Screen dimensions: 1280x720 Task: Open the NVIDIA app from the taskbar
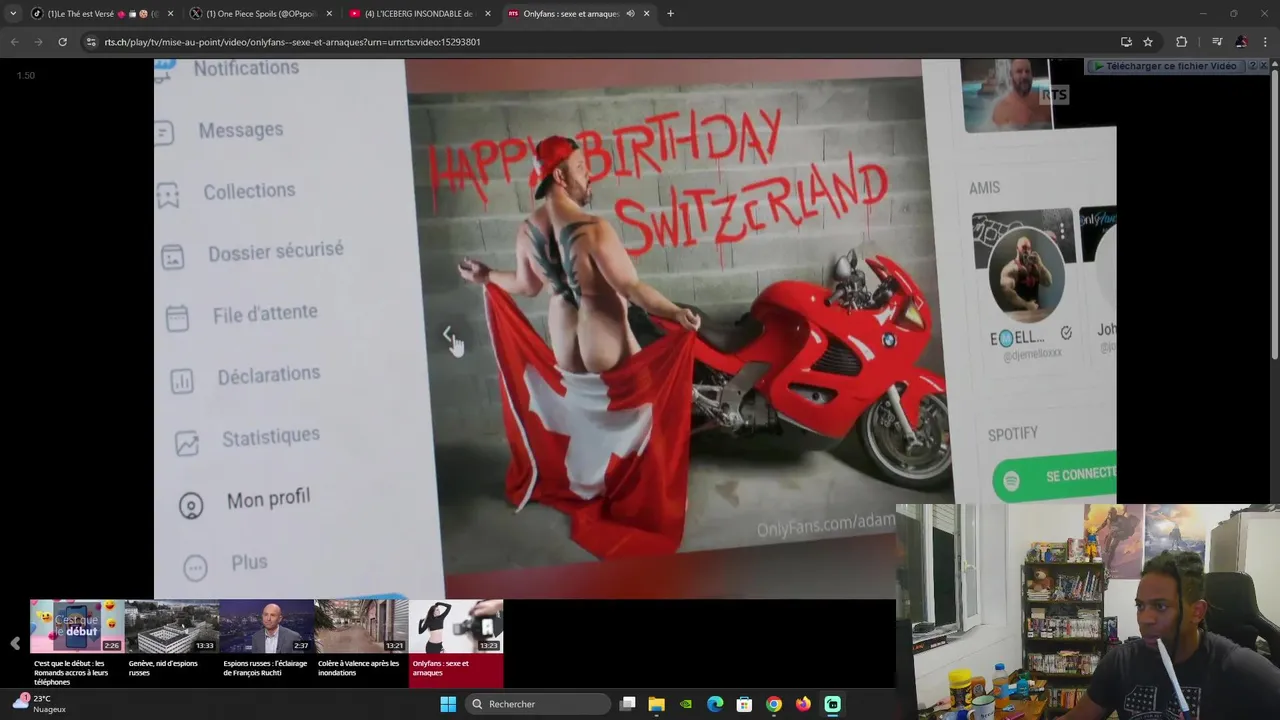click(685, 704)
